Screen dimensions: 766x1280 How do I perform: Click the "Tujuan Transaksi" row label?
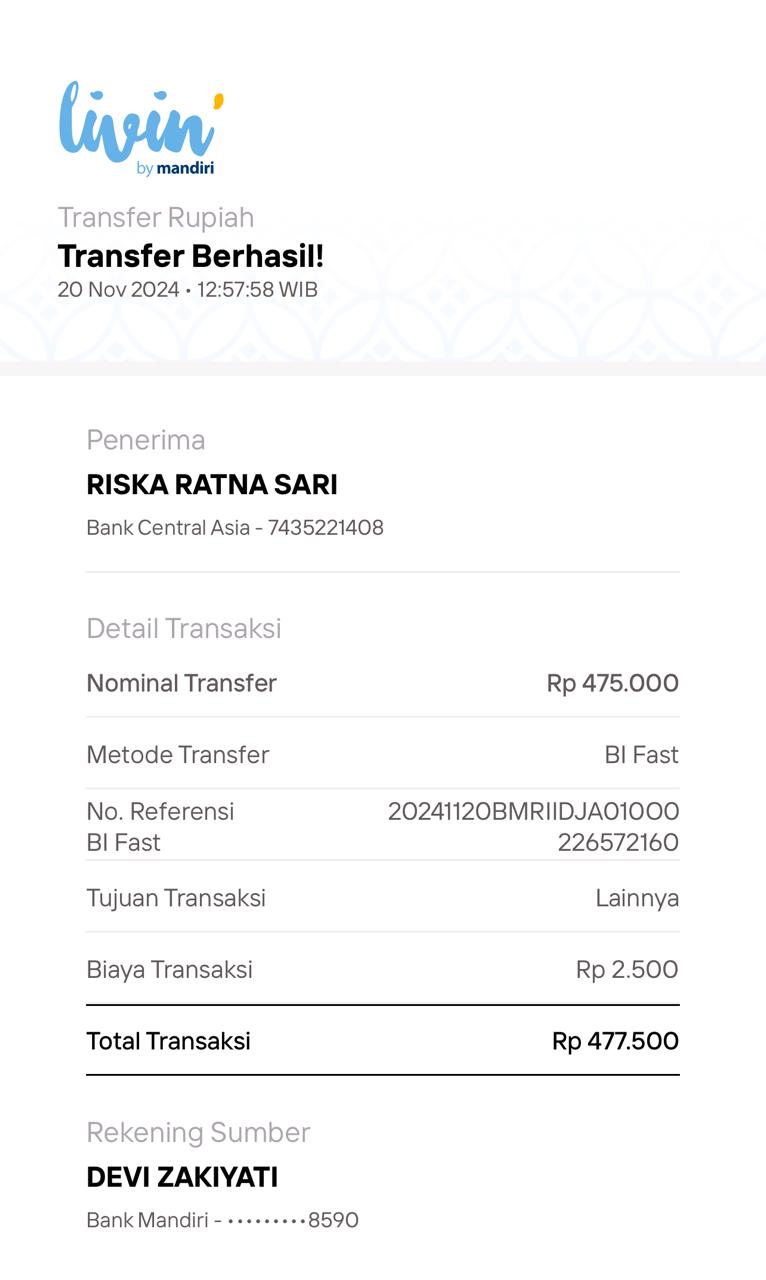pos(176,898)
